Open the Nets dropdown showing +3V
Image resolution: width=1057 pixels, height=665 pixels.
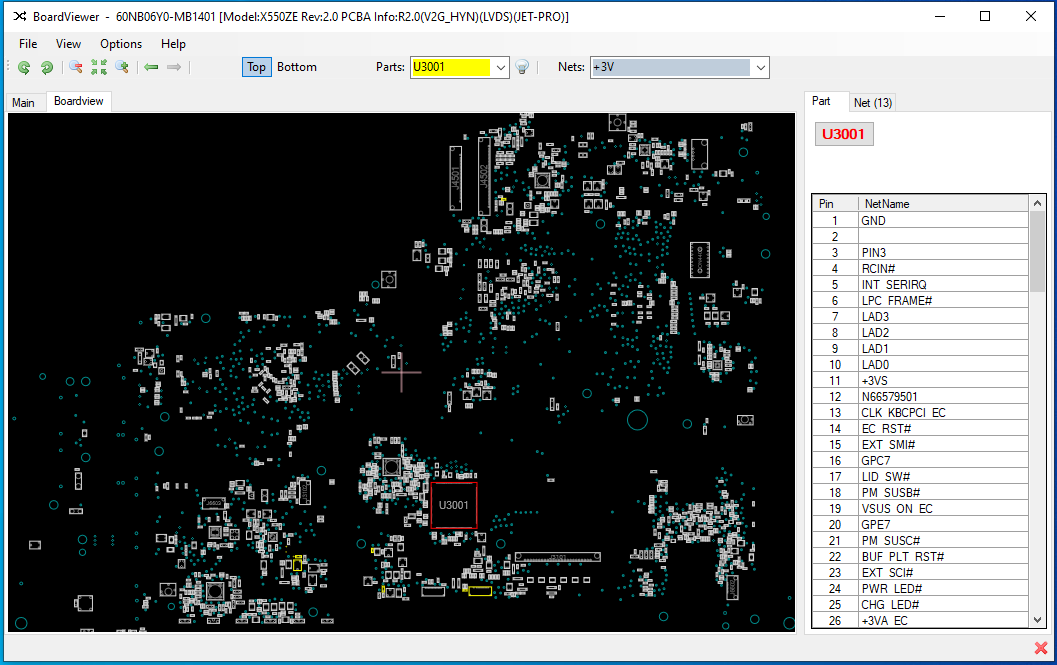coord(760,67)
